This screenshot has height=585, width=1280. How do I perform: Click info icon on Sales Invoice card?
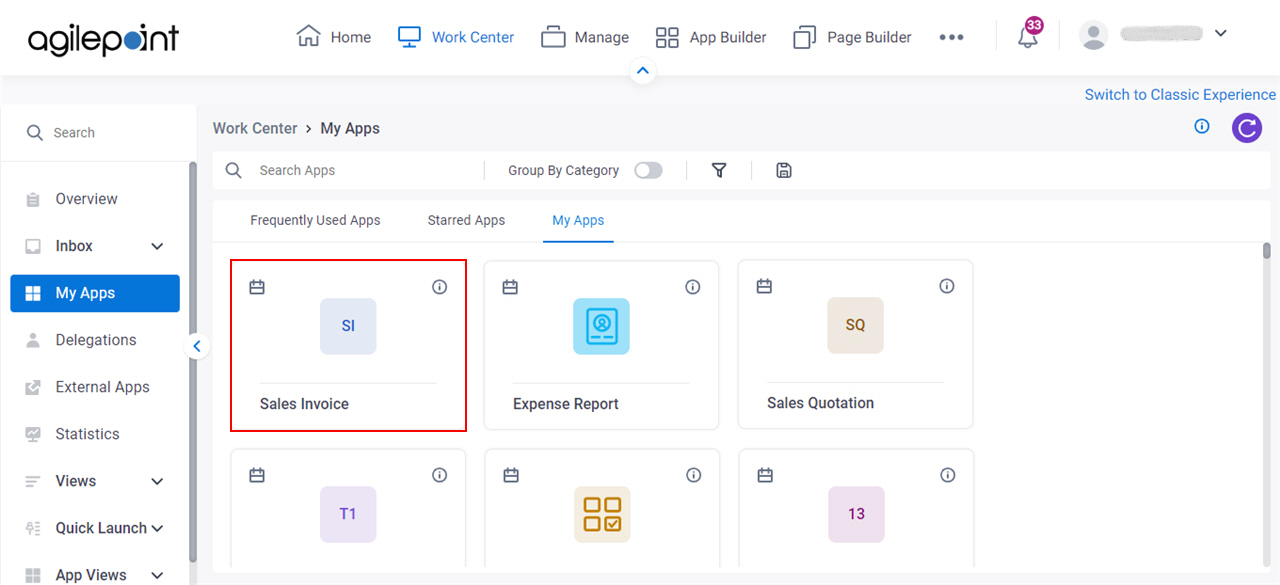[x=439, y=287]
